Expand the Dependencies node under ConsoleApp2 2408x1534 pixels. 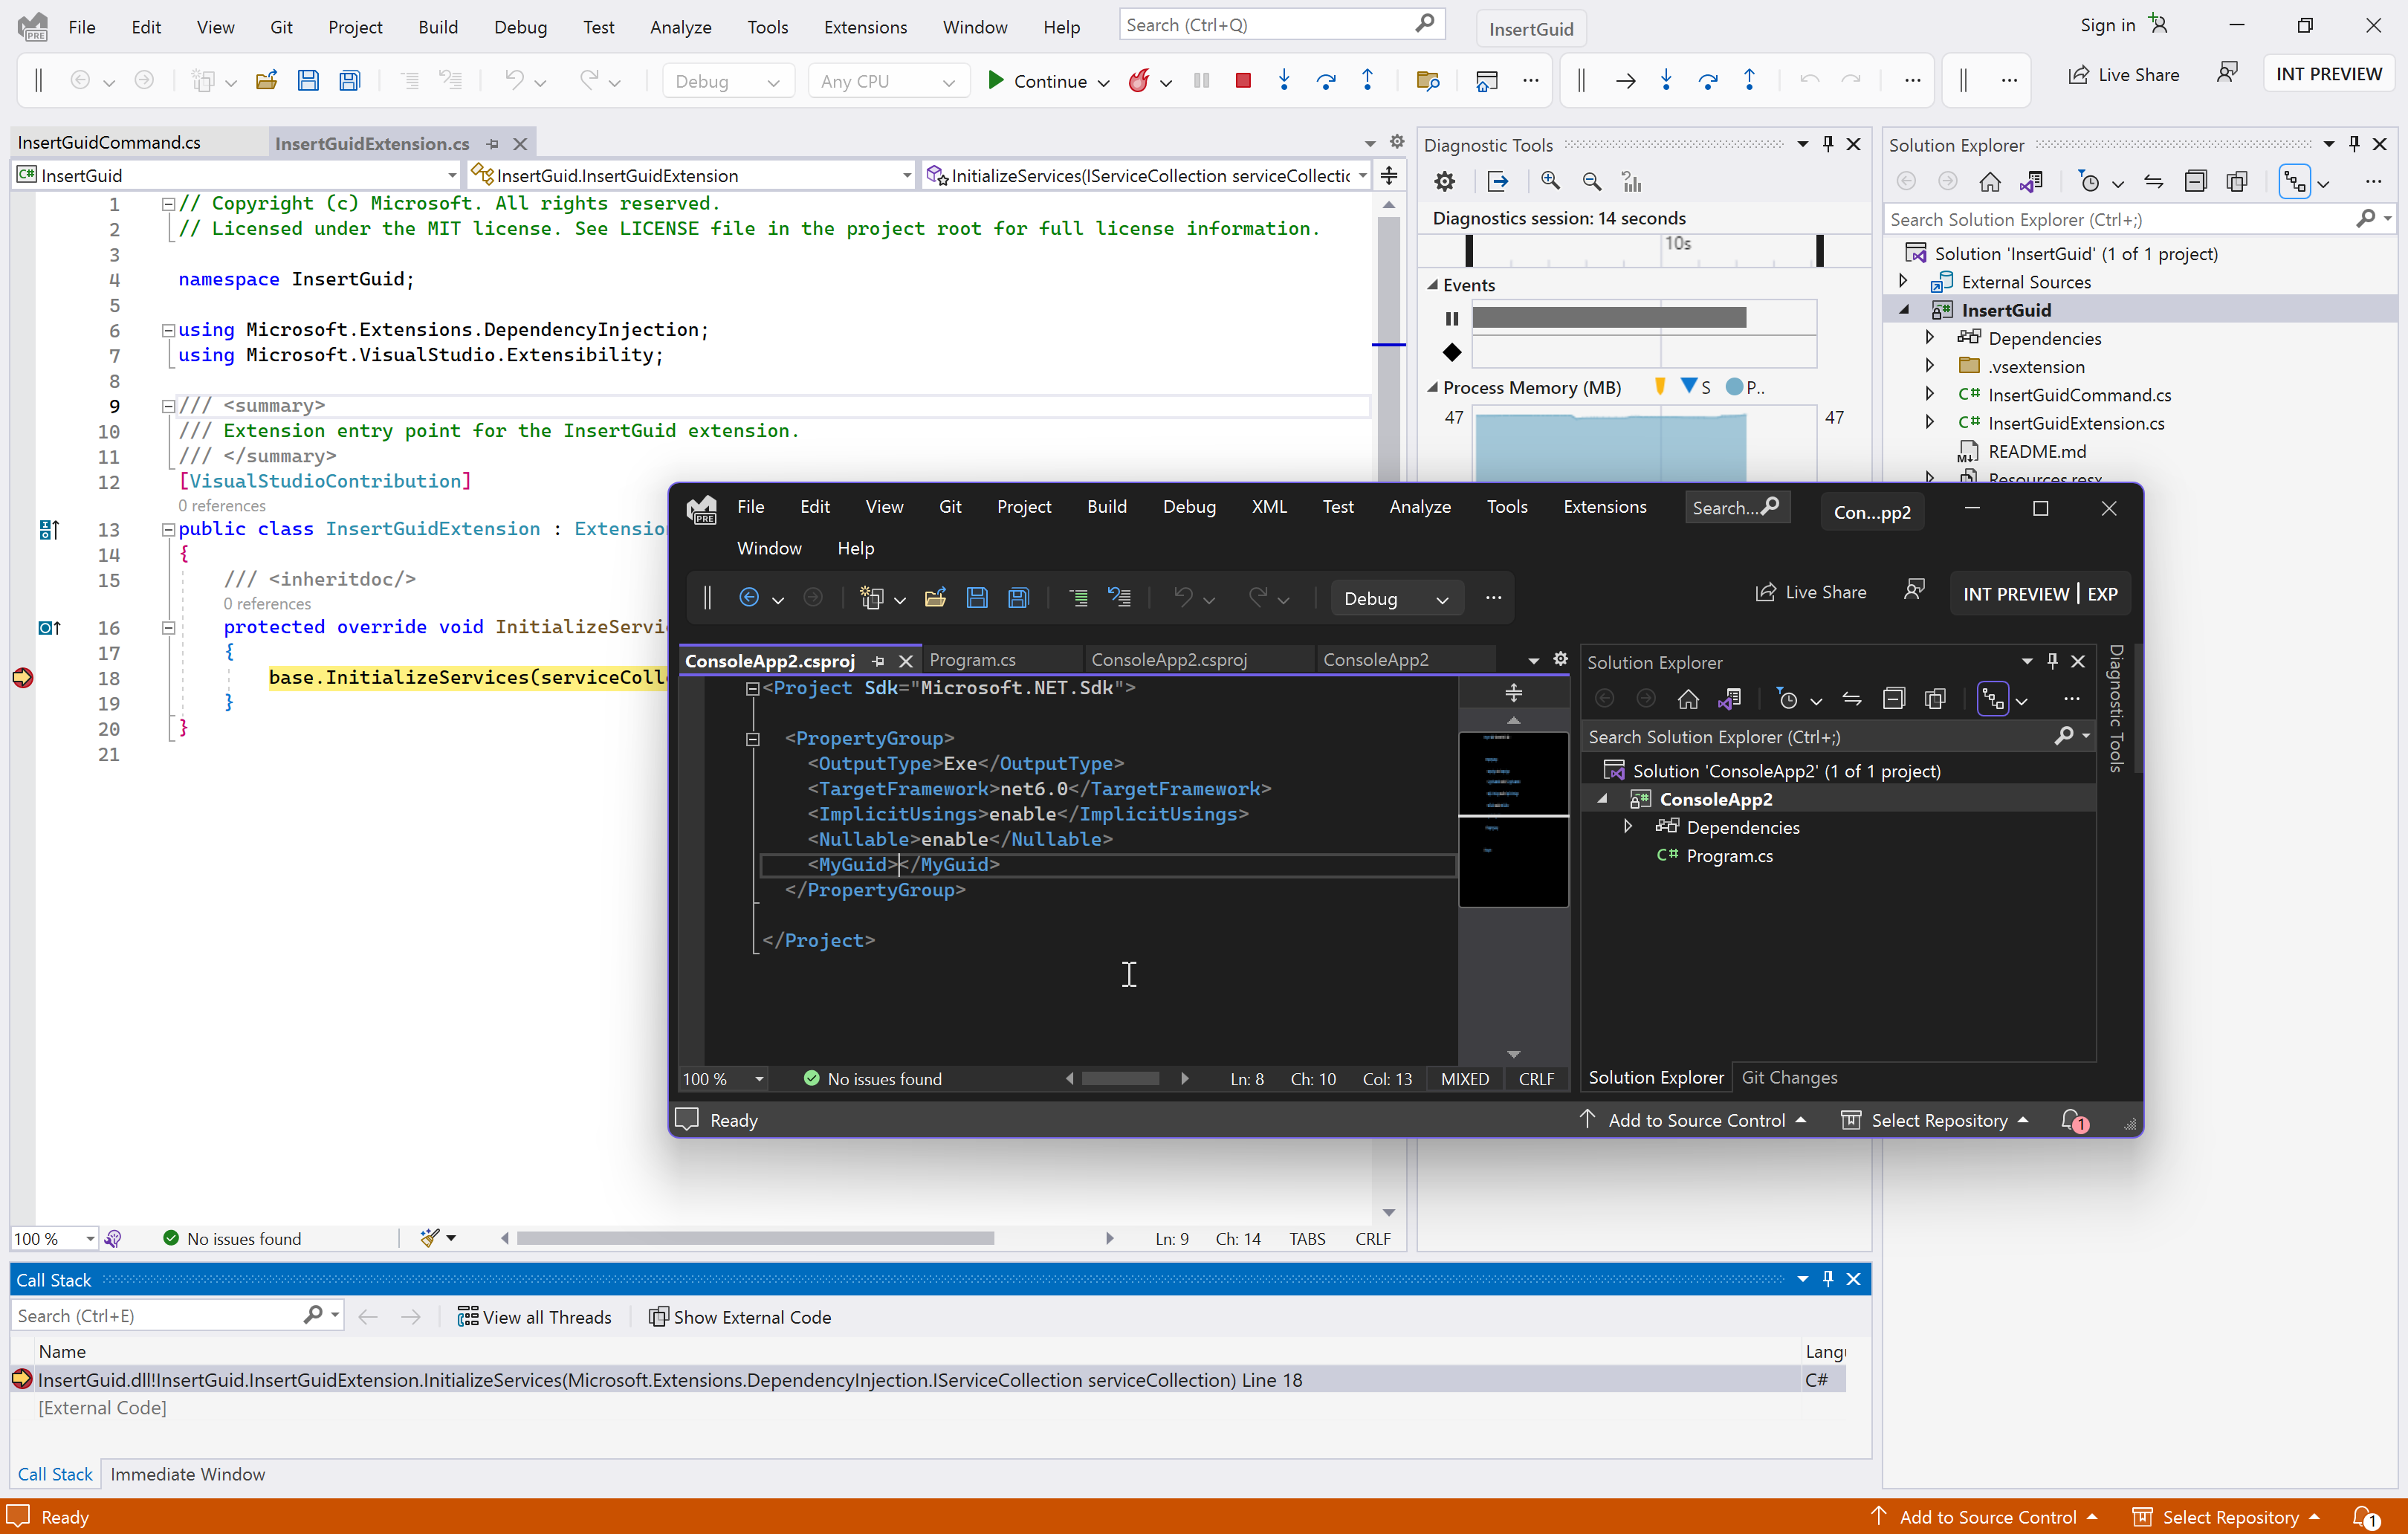pyautogui.click(x=1628, y=826)
